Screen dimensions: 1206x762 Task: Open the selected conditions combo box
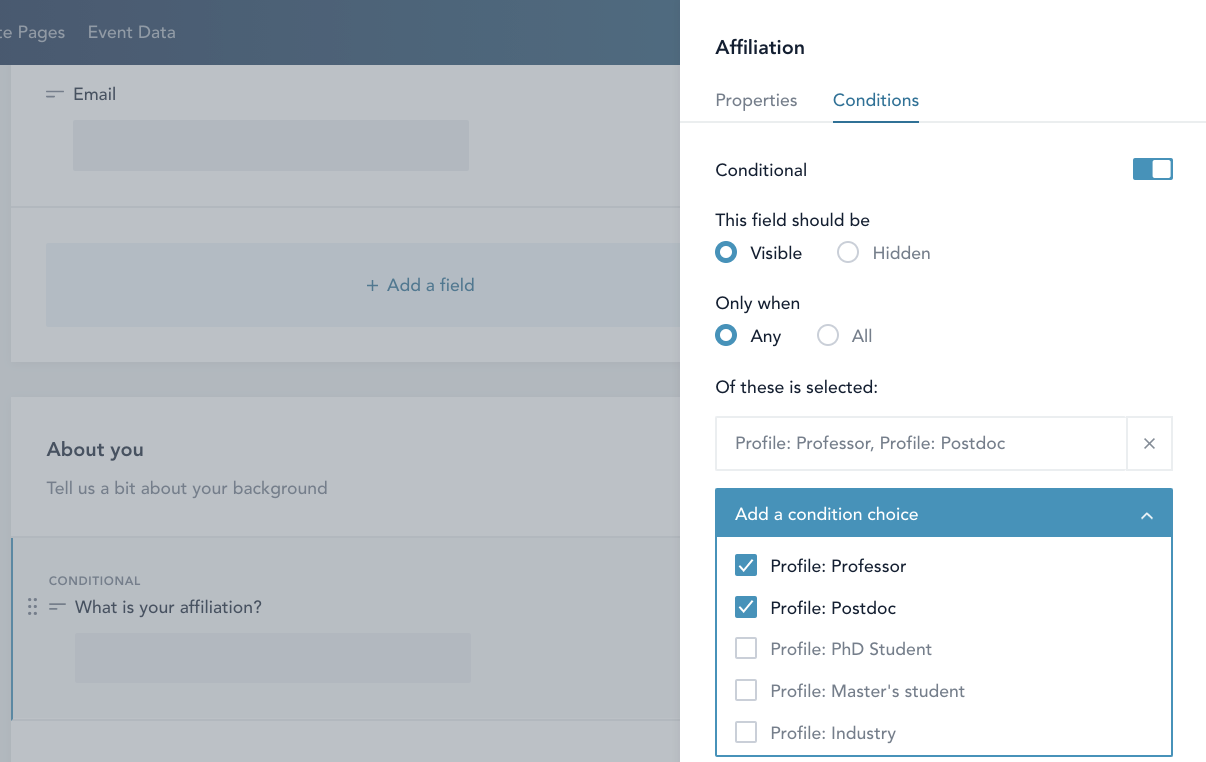click(x=920, y=443)
